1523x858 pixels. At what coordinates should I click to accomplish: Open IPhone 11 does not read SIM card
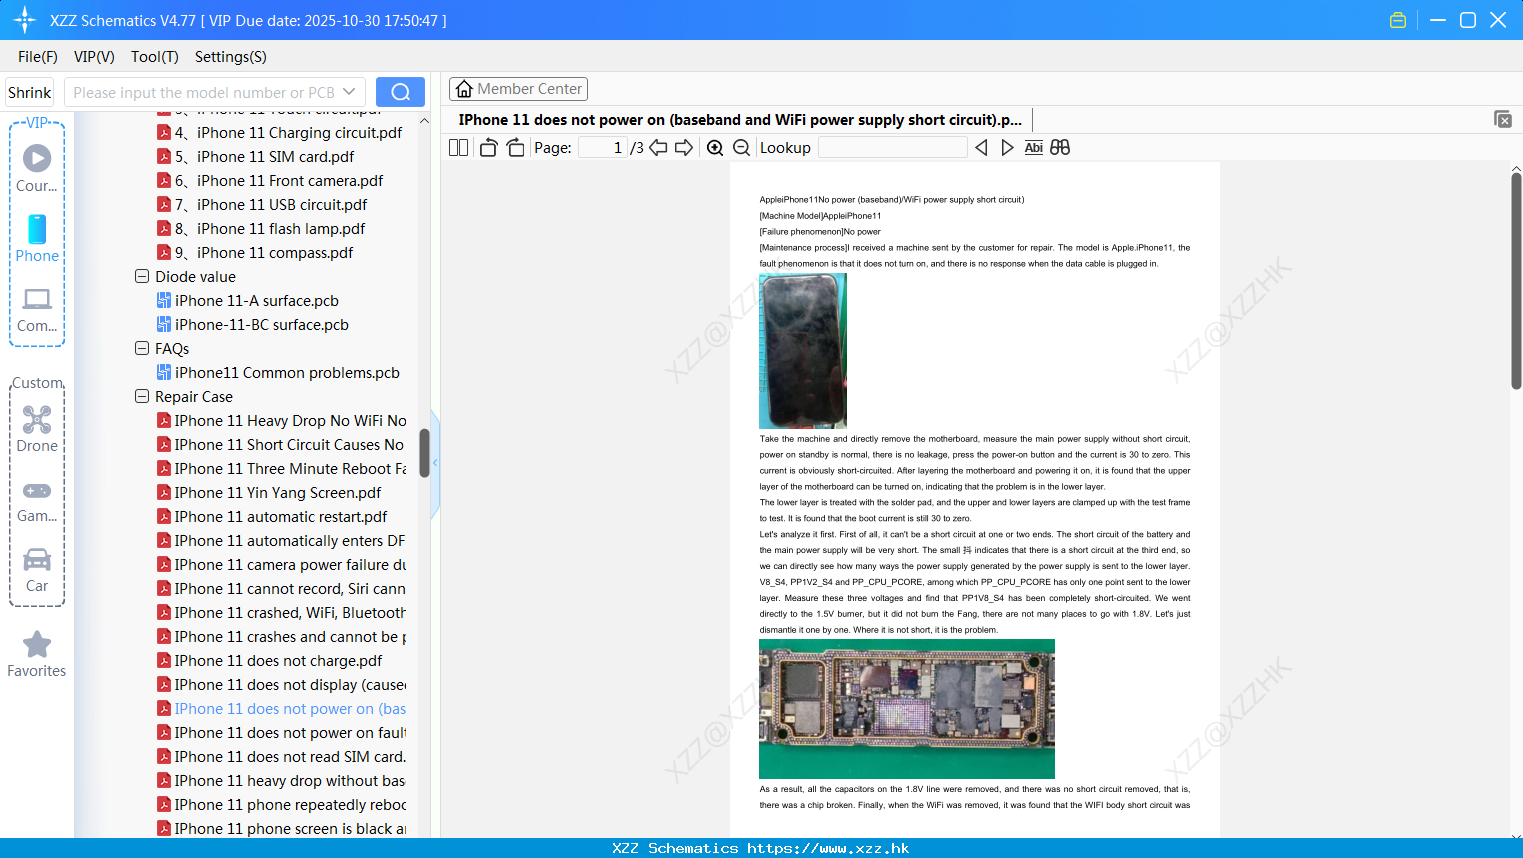tap(282, 756)
